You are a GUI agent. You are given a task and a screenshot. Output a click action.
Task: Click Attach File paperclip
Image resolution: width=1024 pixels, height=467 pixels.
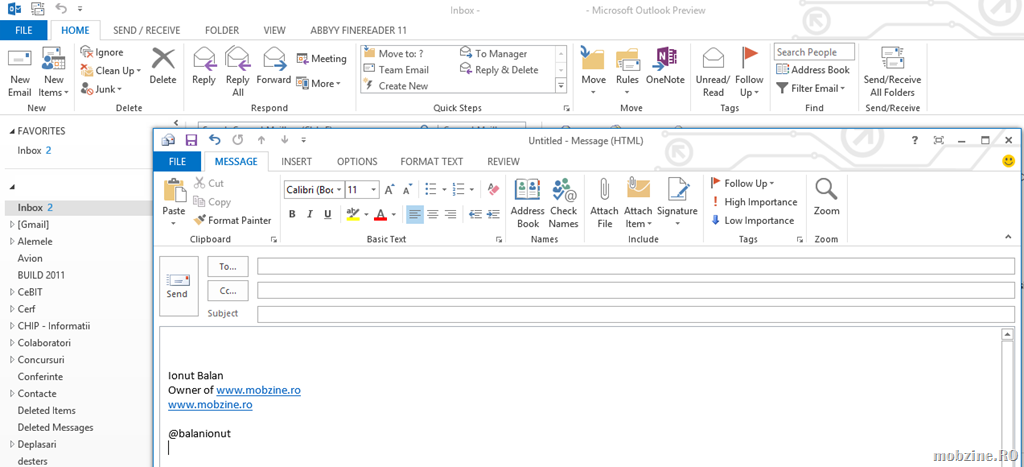click(604, 203)
